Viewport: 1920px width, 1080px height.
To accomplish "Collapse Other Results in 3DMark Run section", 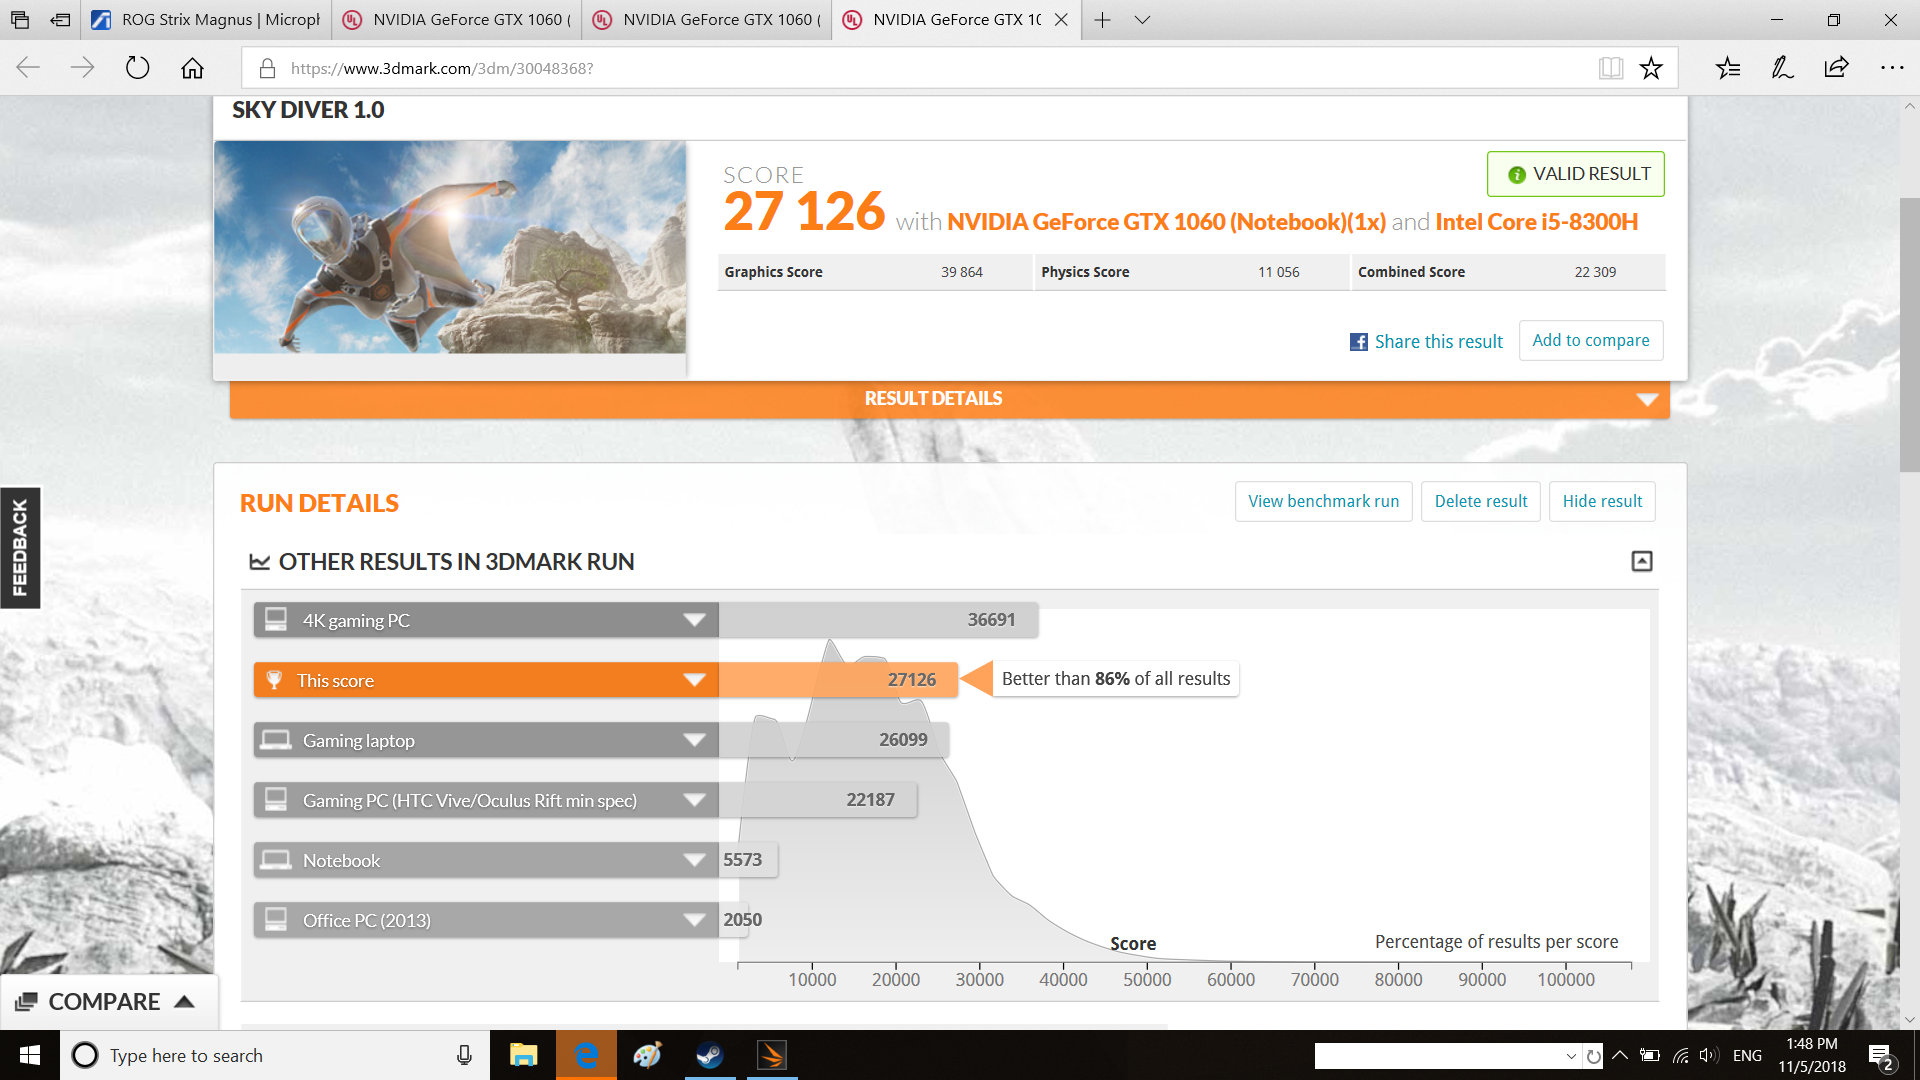I will [1642, 561].
